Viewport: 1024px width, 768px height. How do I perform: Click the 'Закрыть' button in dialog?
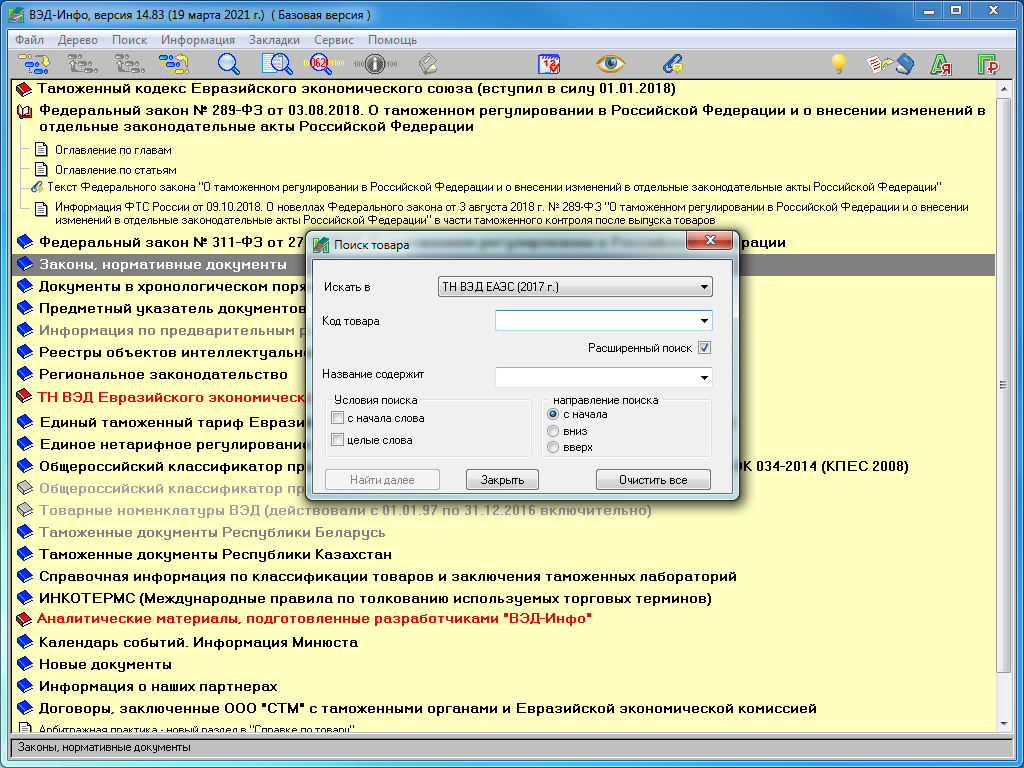(x=502, y=480)
